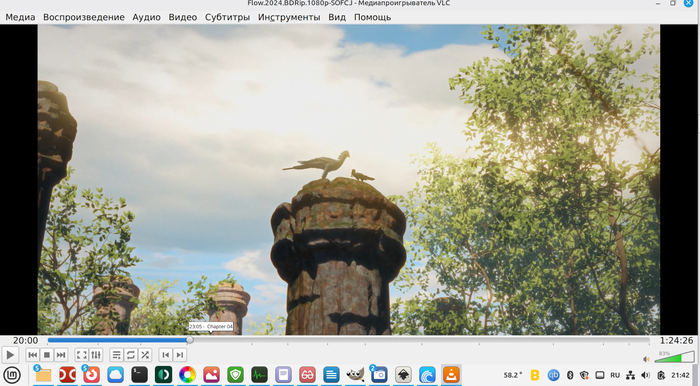
Task: Mute audio via VLC speaker icon
Action: click(646, 359)
